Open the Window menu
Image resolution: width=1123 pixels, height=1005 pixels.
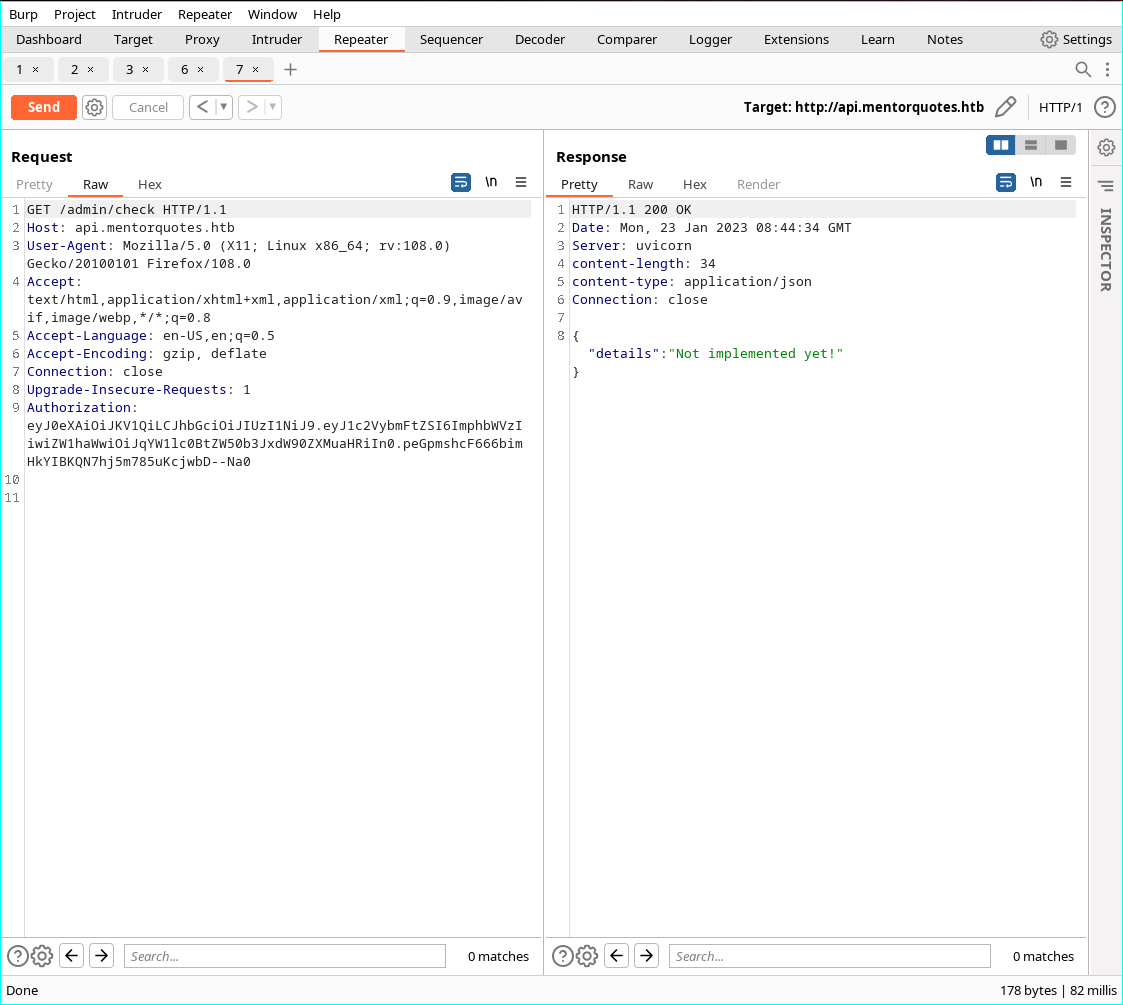pos(272,14)
